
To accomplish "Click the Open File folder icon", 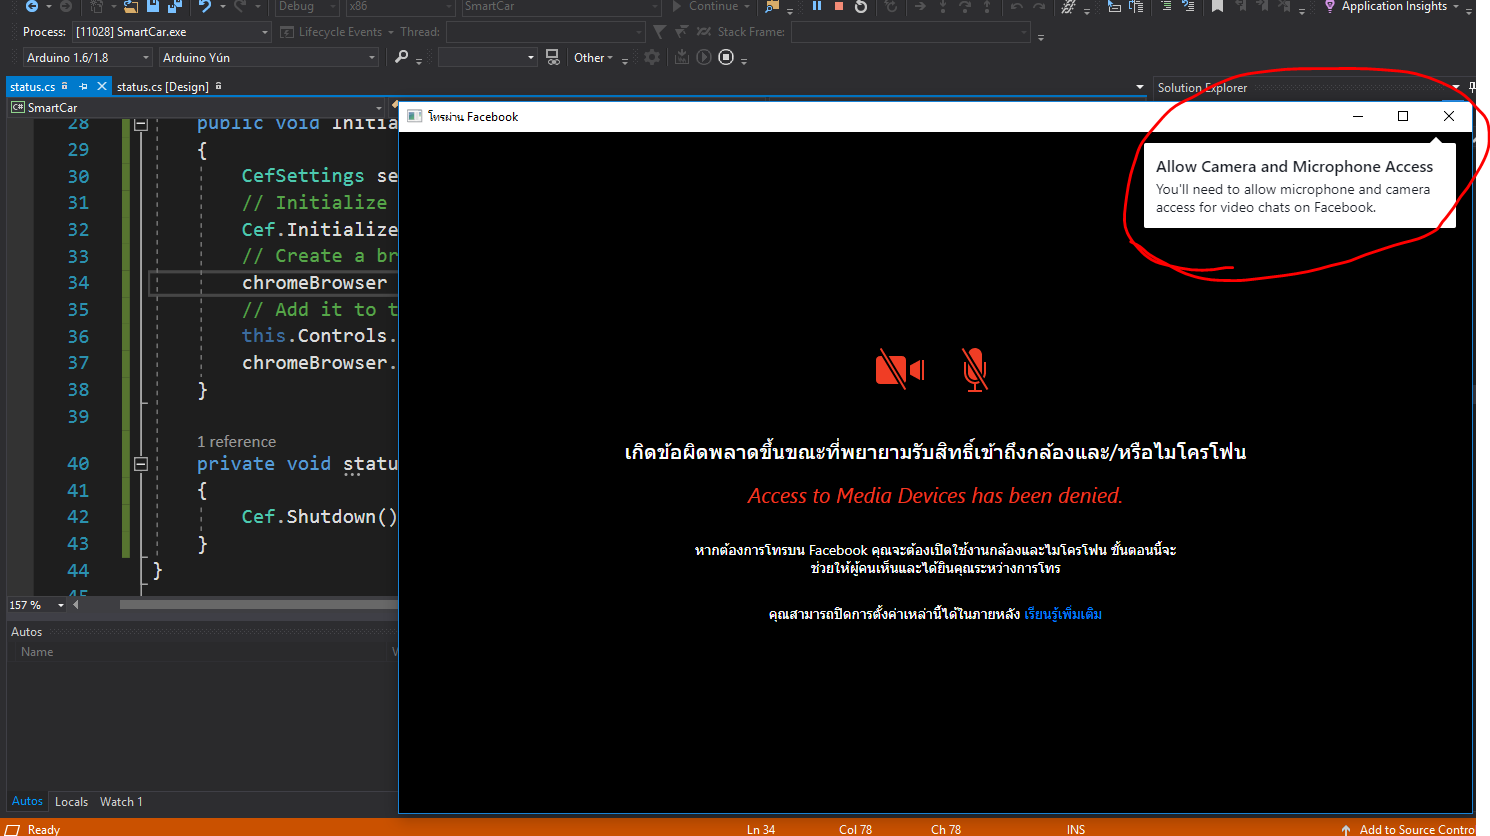I will (x=130, y=6).
